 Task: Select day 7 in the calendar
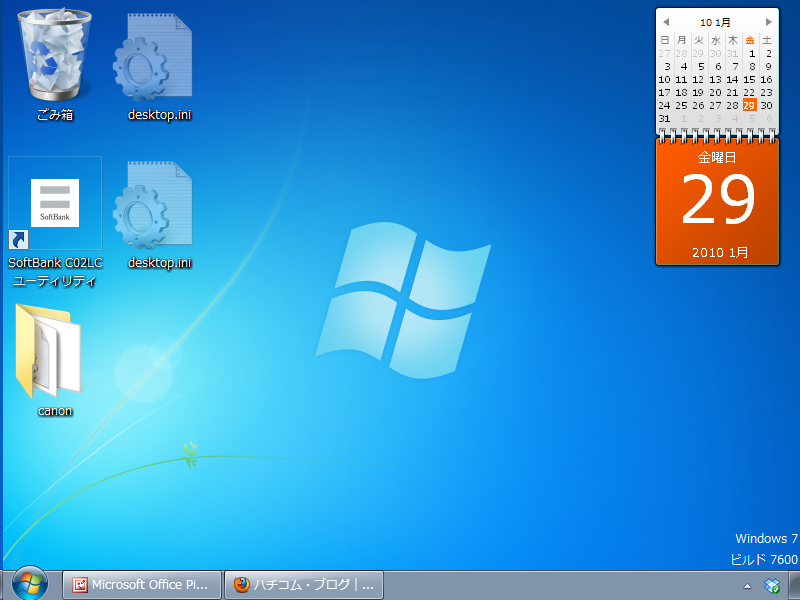click(735, 66)
